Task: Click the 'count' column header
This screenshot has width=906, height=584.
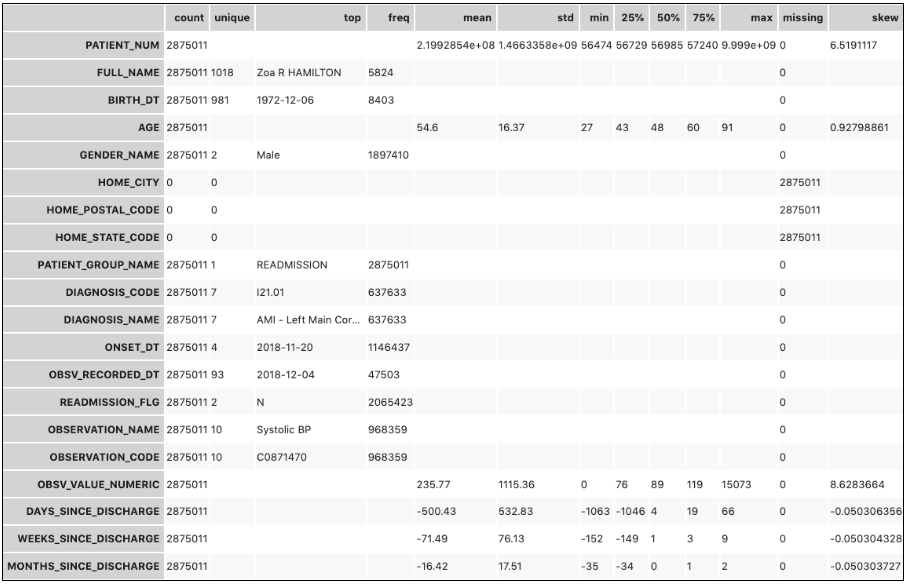Action: pyautogui.click(x=187, y=18)
